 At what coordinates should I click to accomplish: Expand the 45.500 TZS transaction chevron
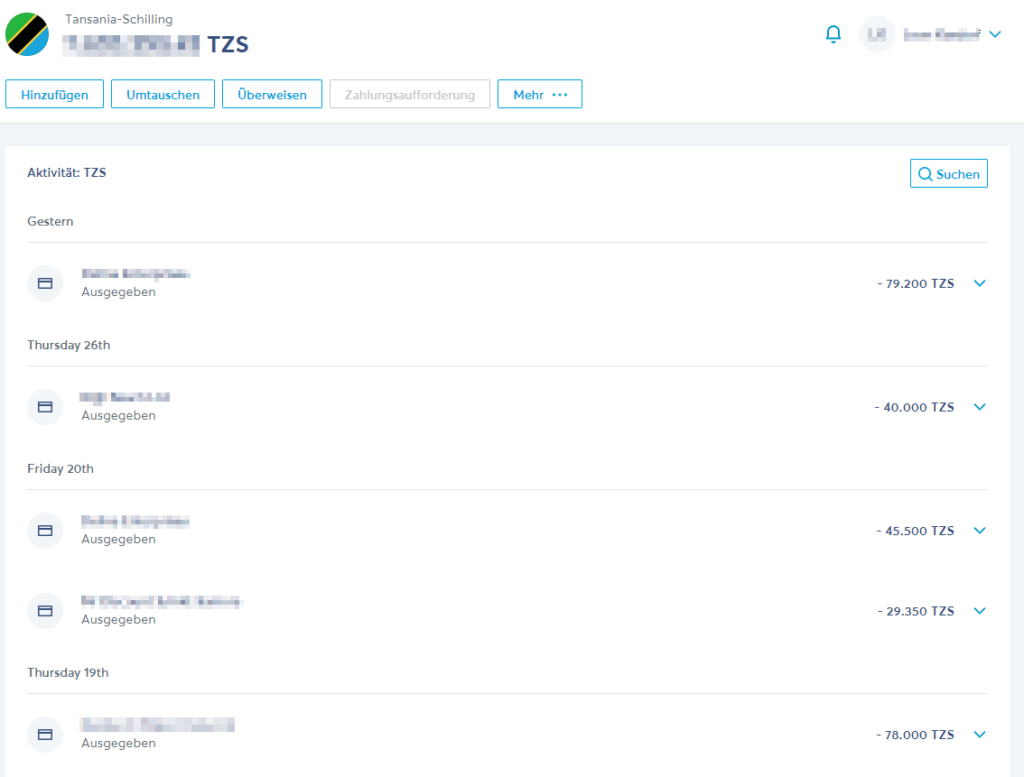[x=979, y=530]
